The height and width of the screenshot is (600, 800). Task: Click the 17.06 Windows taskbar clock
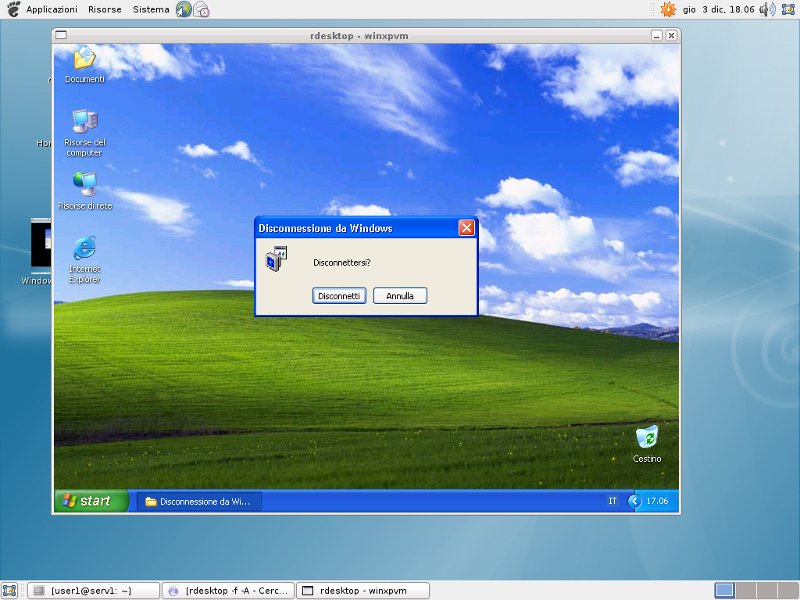pyautogui.click(x=657, y=501)
